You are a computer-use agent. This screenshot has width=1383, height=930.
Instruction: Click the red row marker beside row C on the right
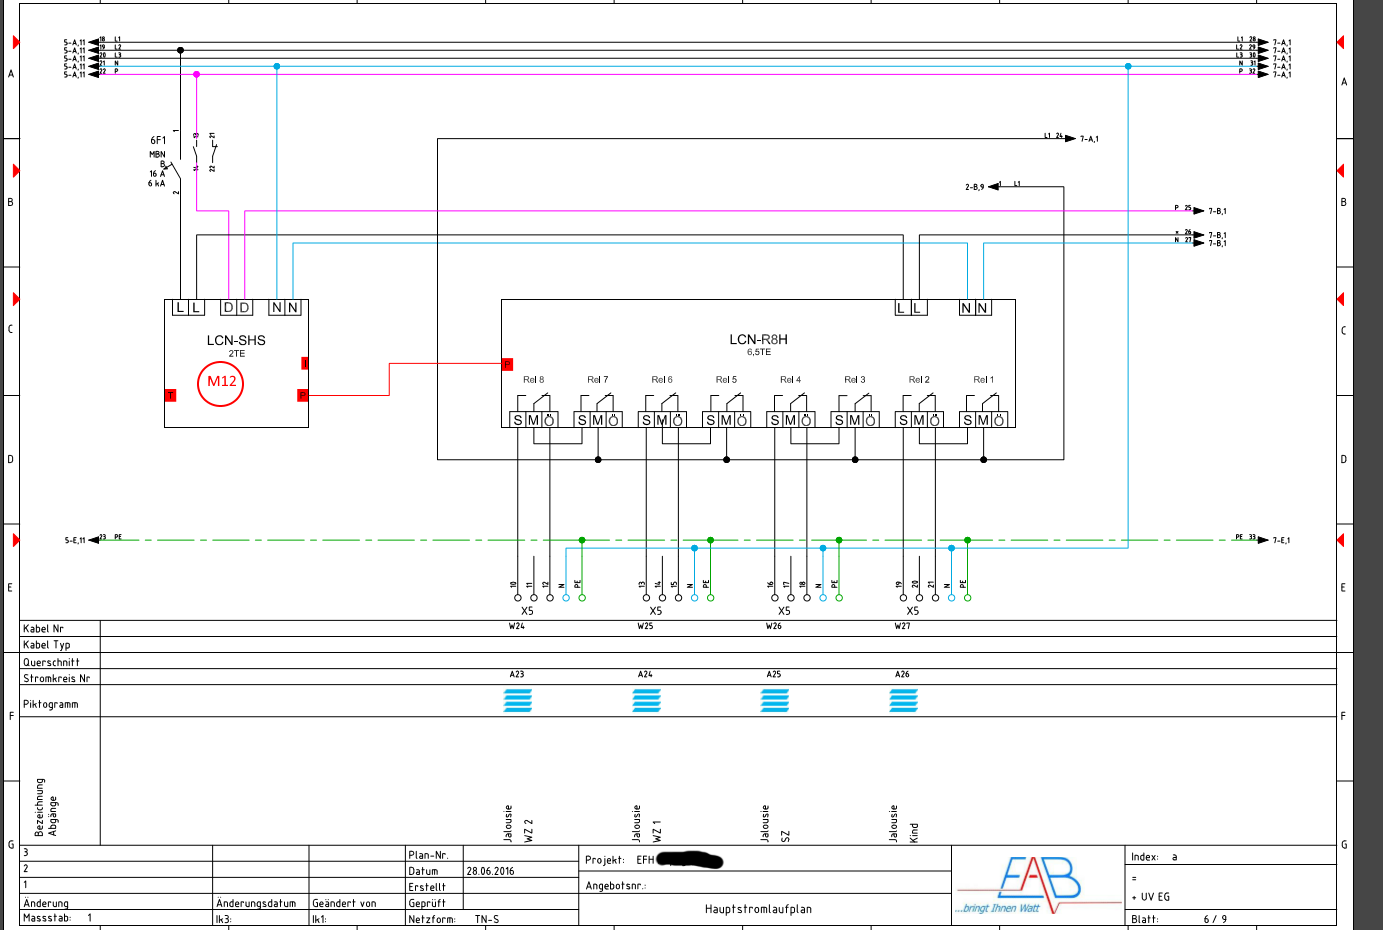point(1340,299)
